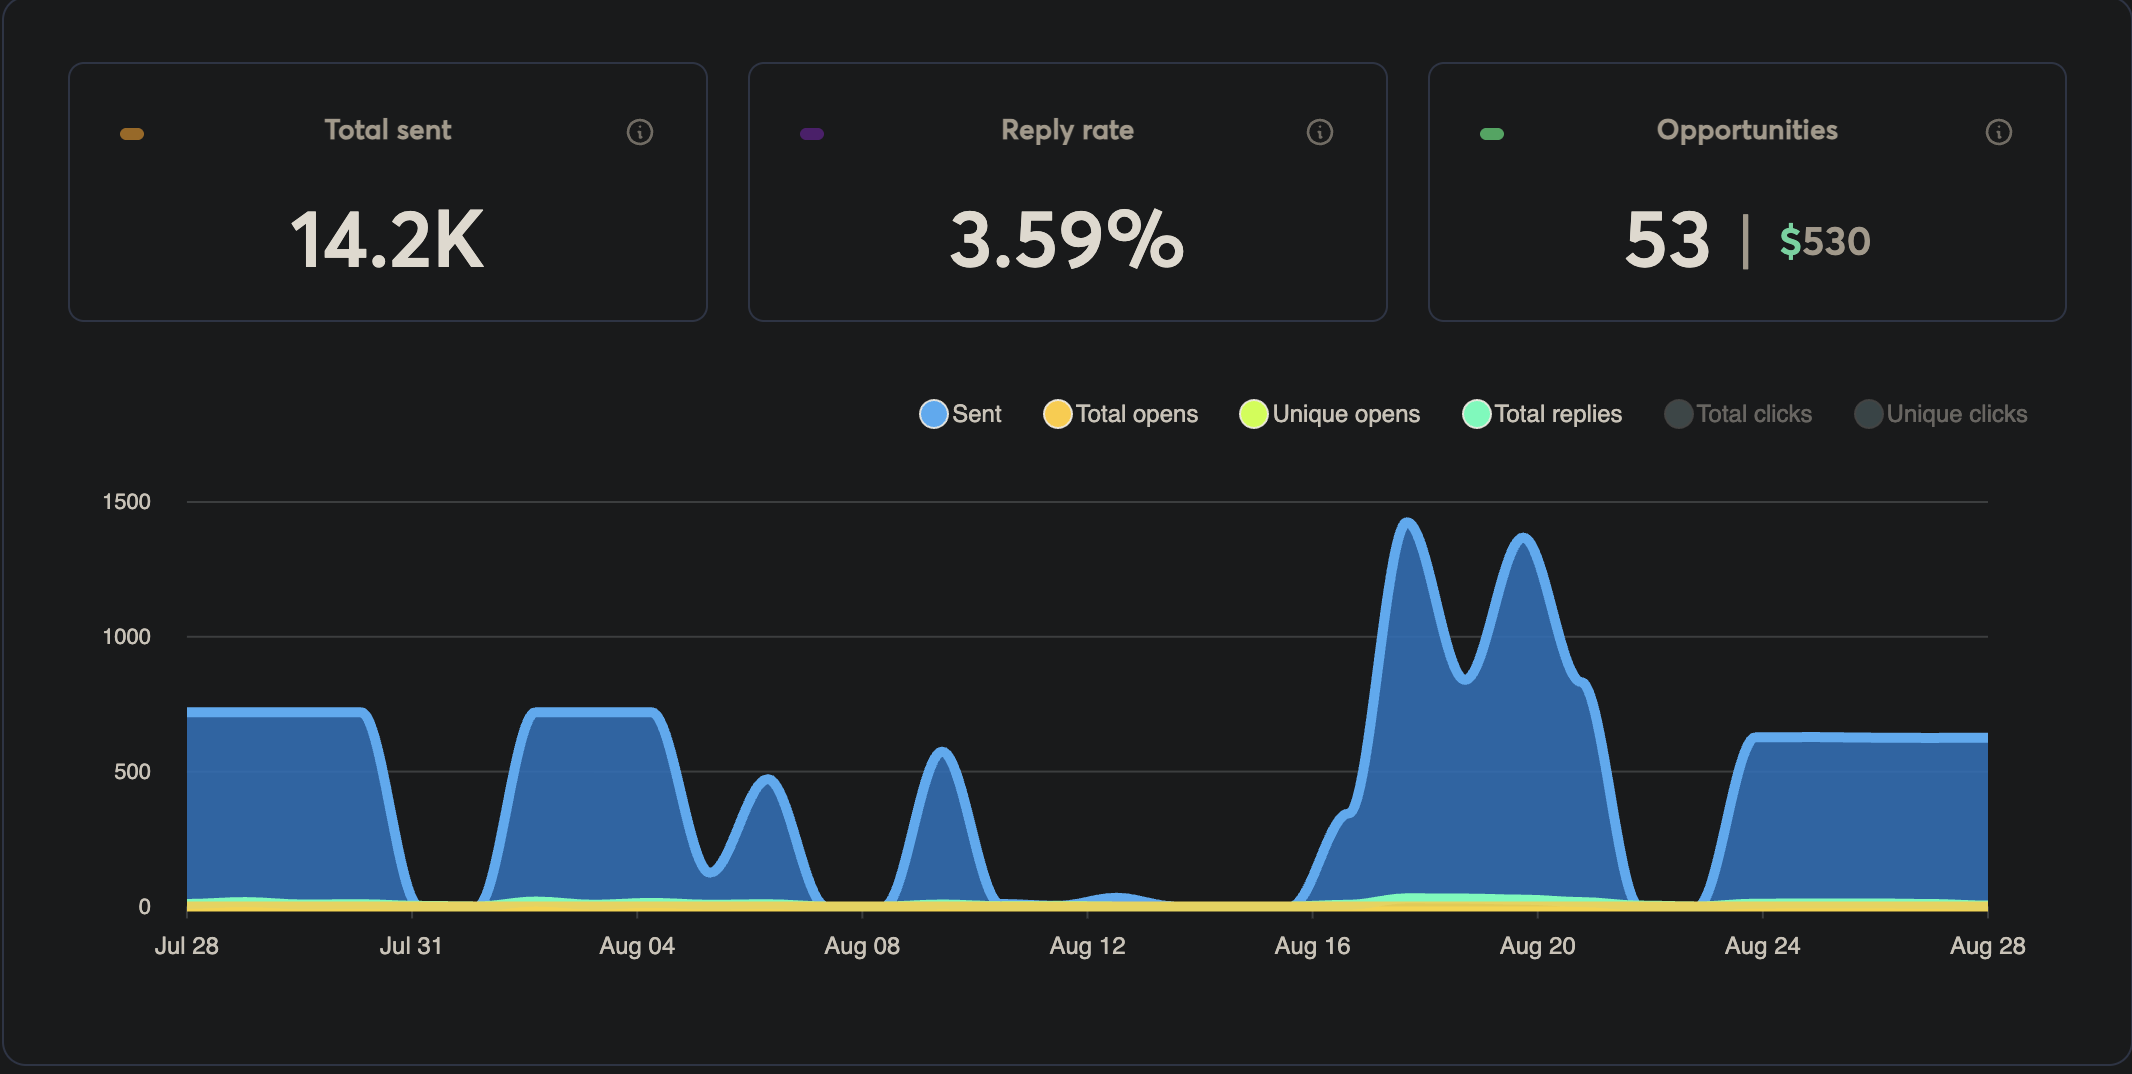The width and height of the screenshot is (2132, 1074).
Task: Toggle the Sent series in the legend
Action: (960, 414)
